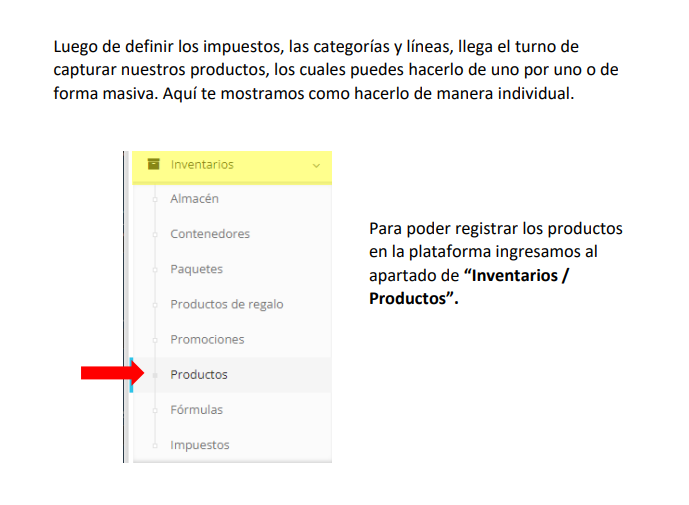Navigate to Fórmulas in sidebar

tap(196, 410)
